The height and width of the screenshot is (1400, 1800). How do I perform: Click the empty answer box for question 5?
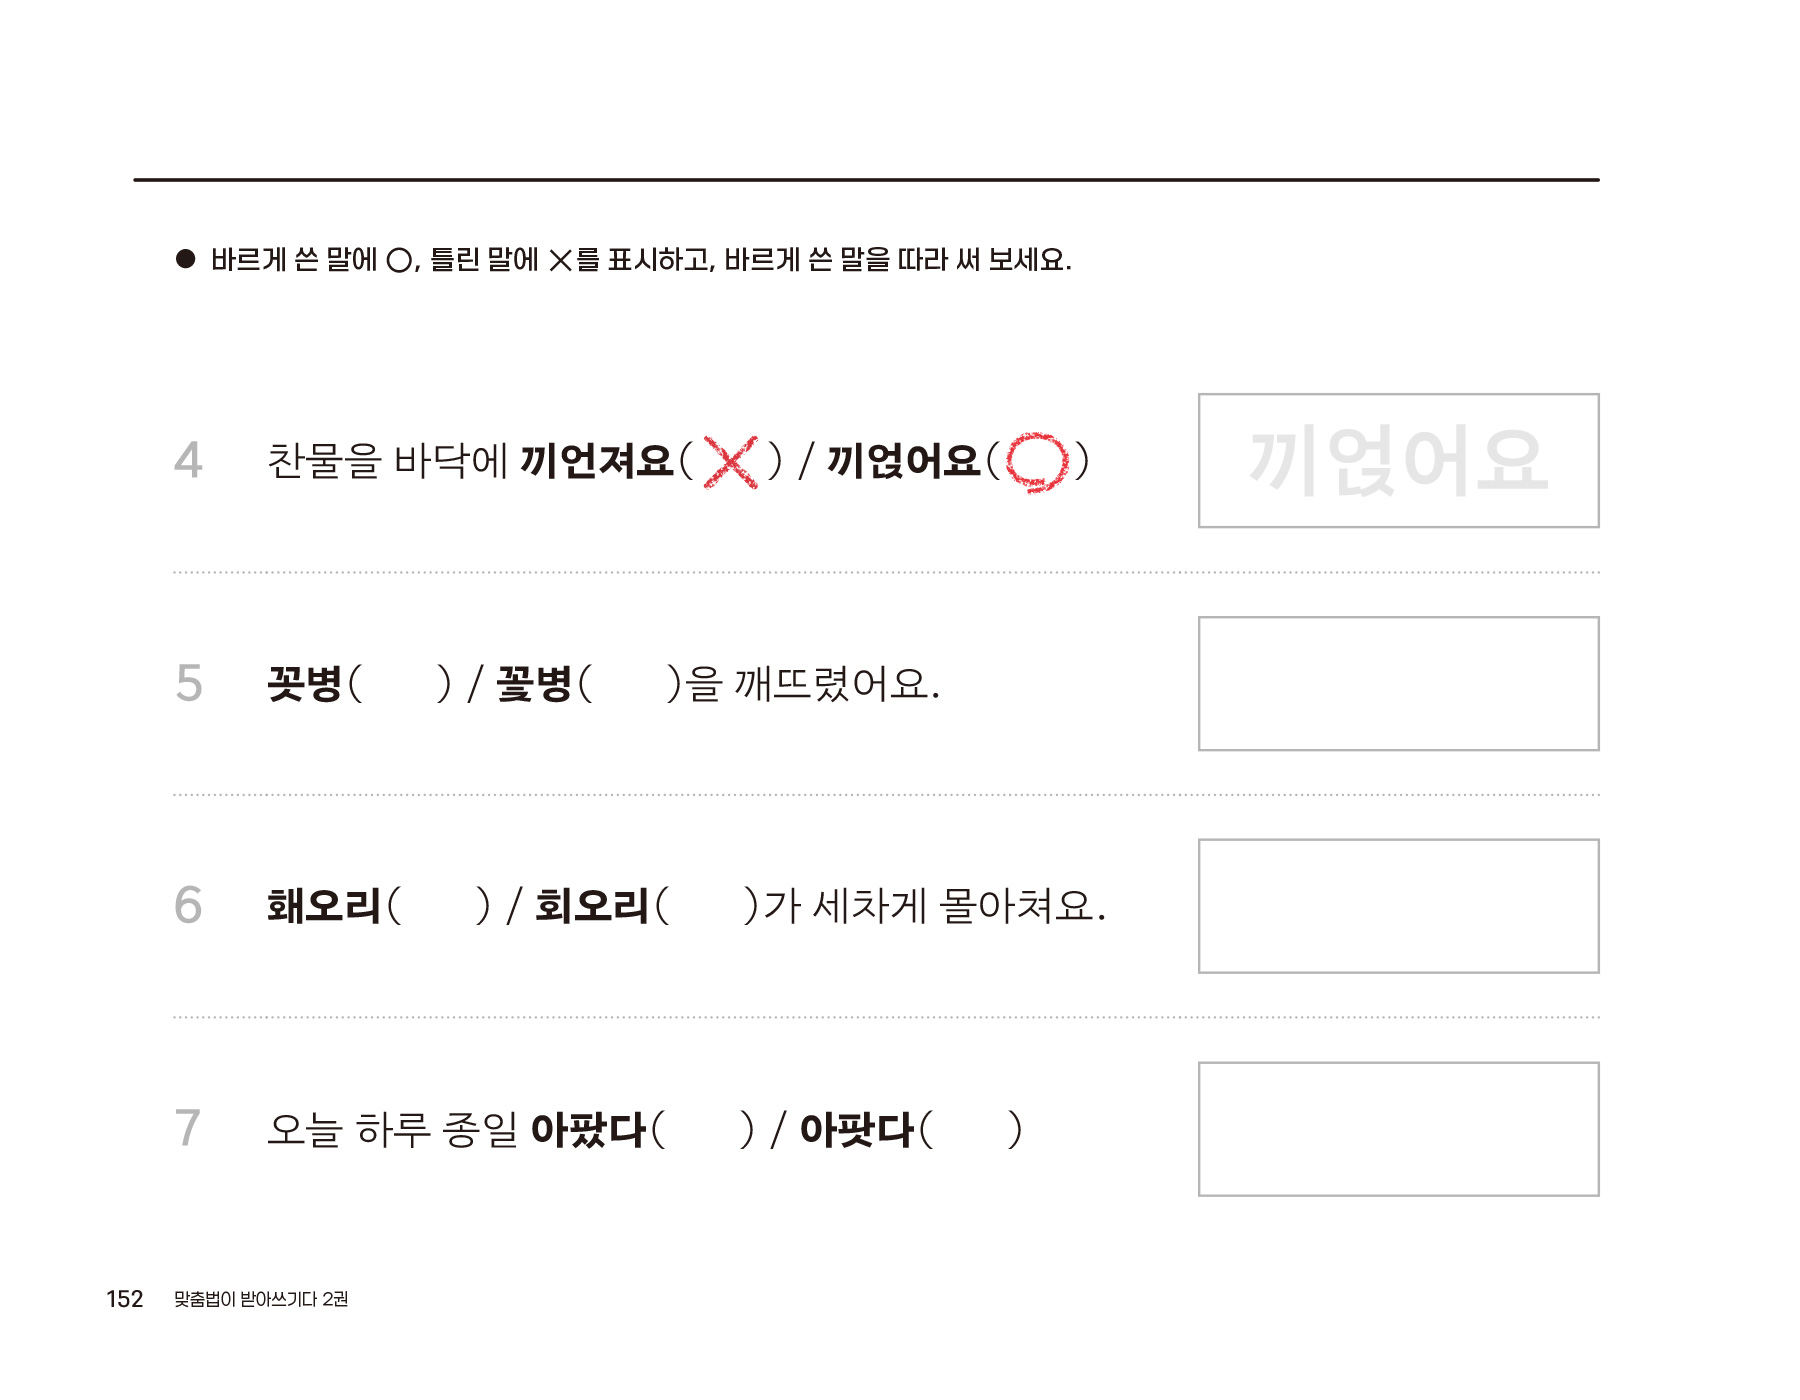(1398, 684)
